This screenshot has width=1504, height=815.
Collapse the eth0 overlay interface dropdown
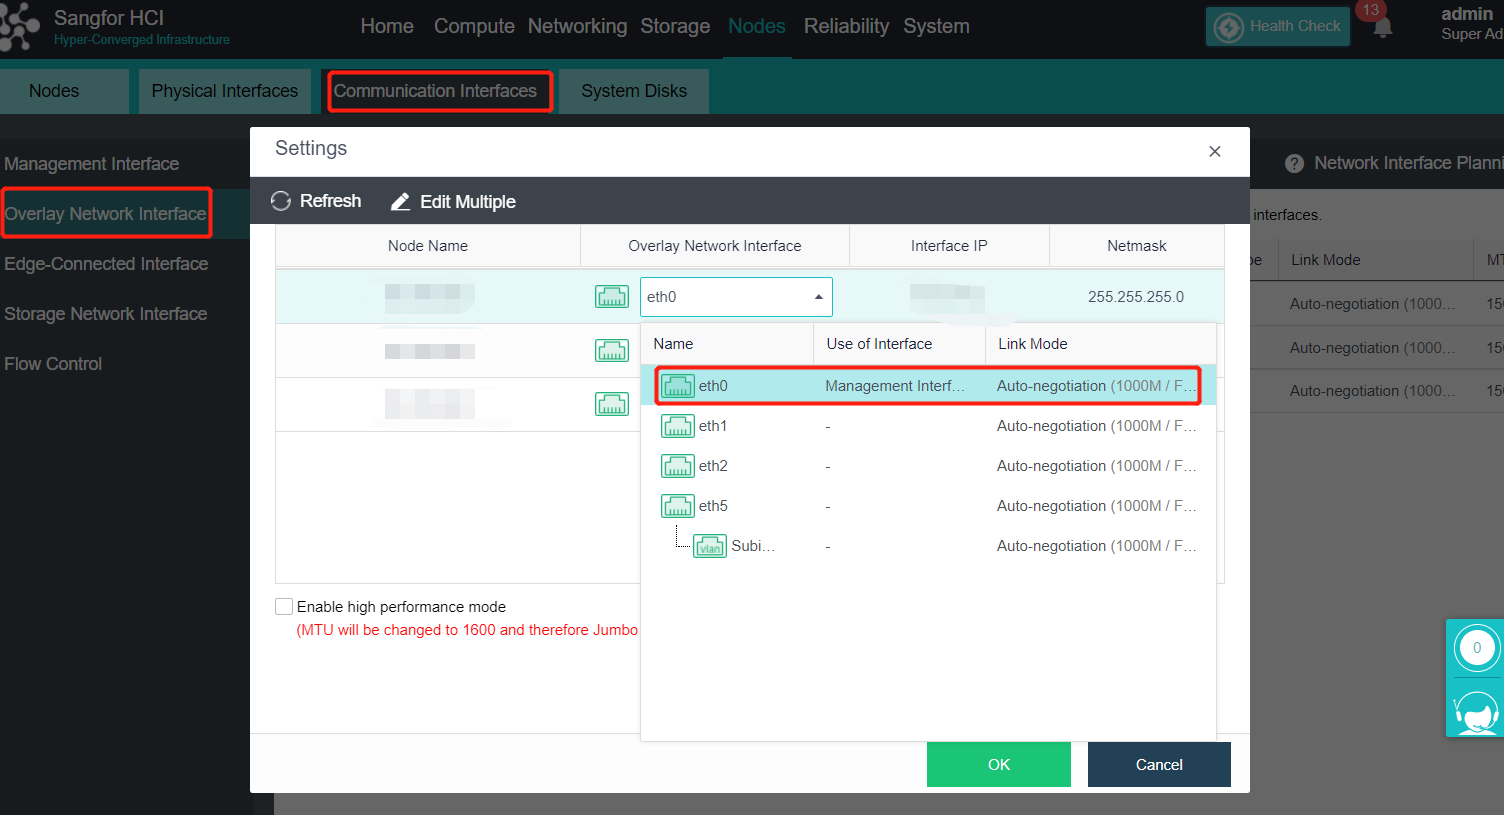[x=818, y=297]
